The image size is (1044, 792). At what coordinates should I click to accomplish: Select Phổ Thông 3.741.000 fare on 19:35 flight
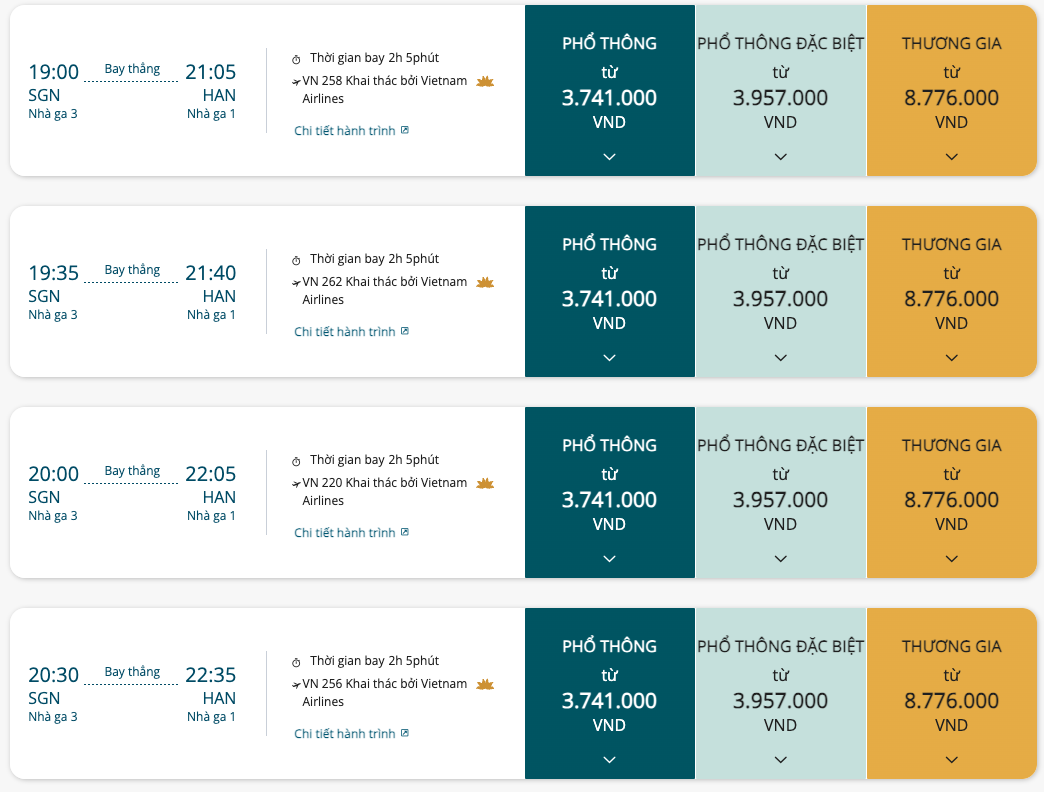pos(609,292)
